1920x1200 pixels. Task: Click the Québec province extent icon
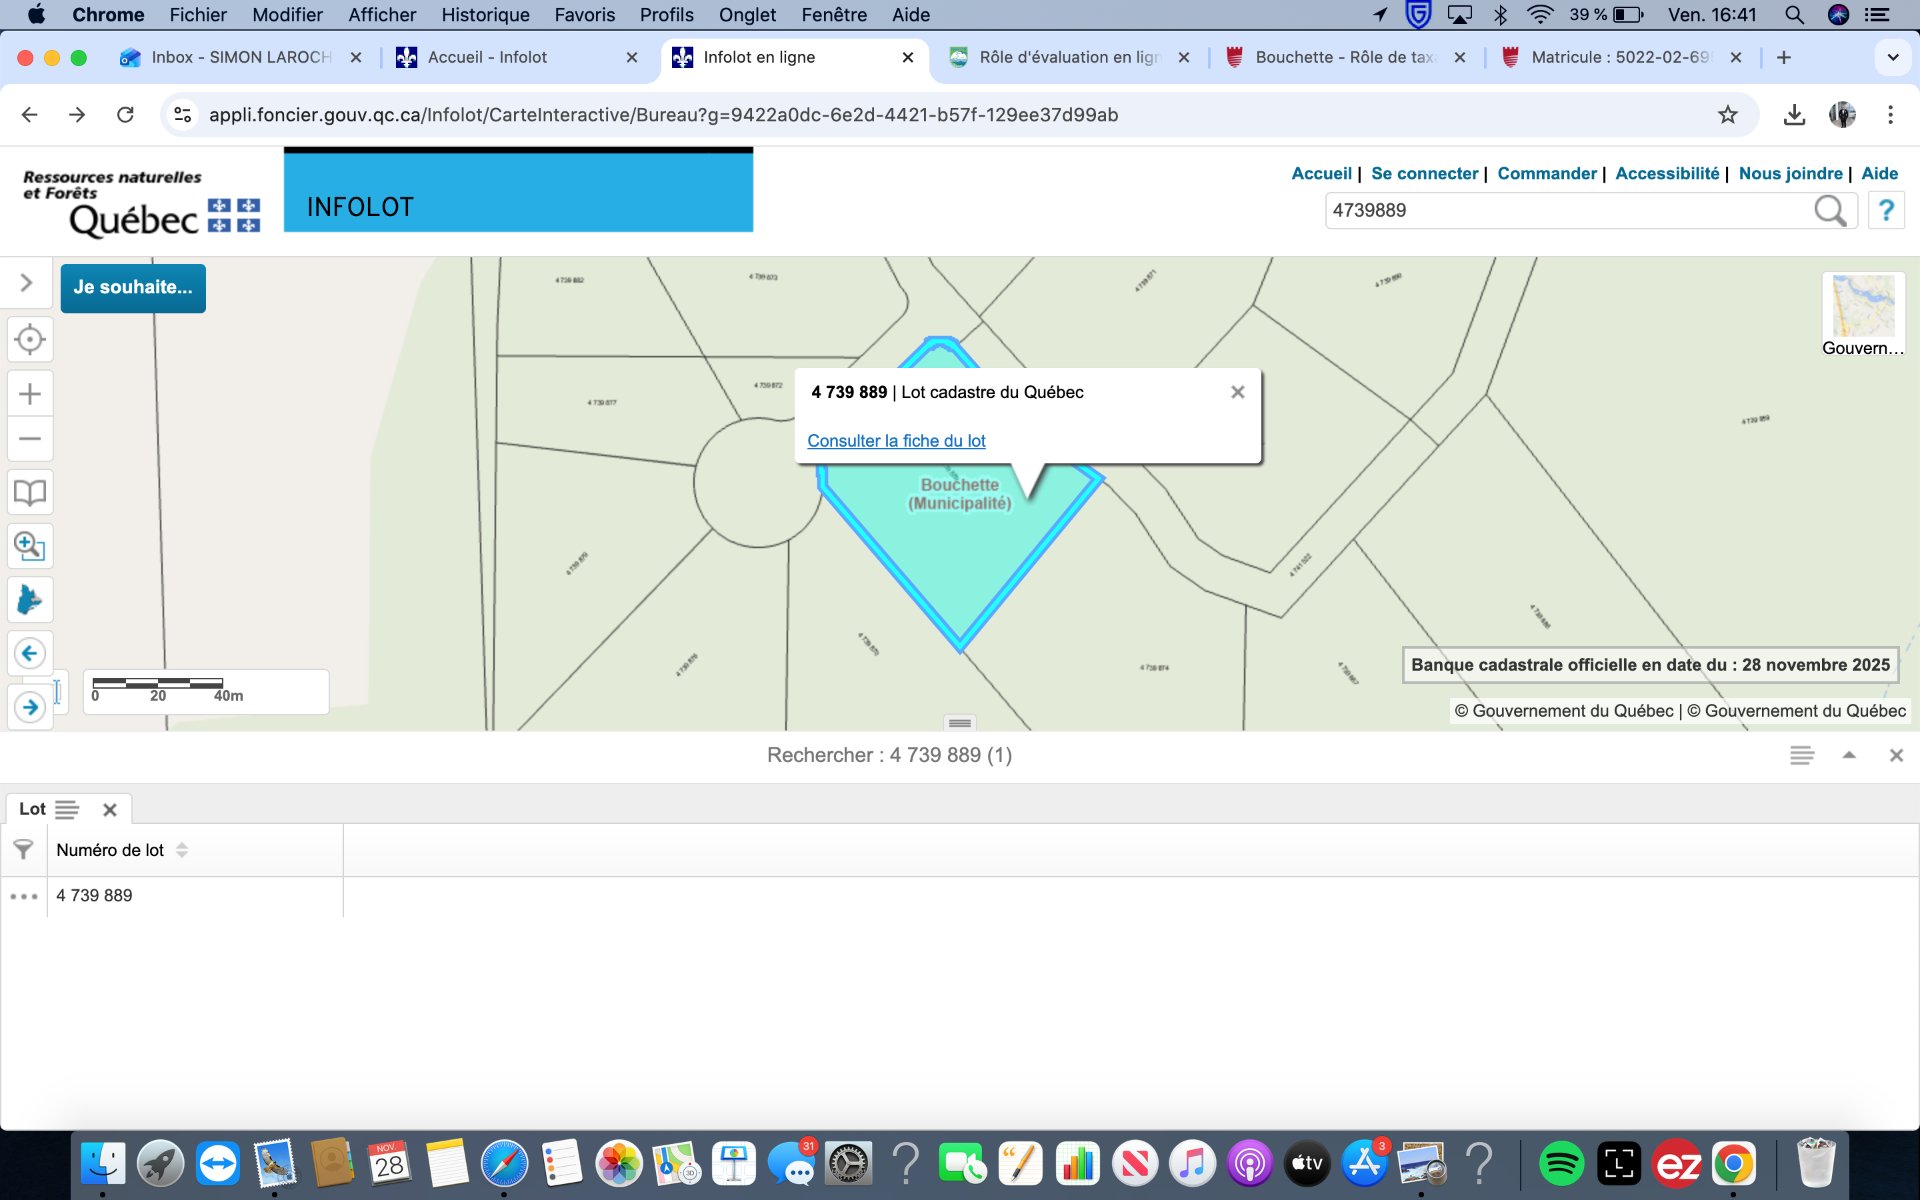pyautogui.click(x=30, y=600)
